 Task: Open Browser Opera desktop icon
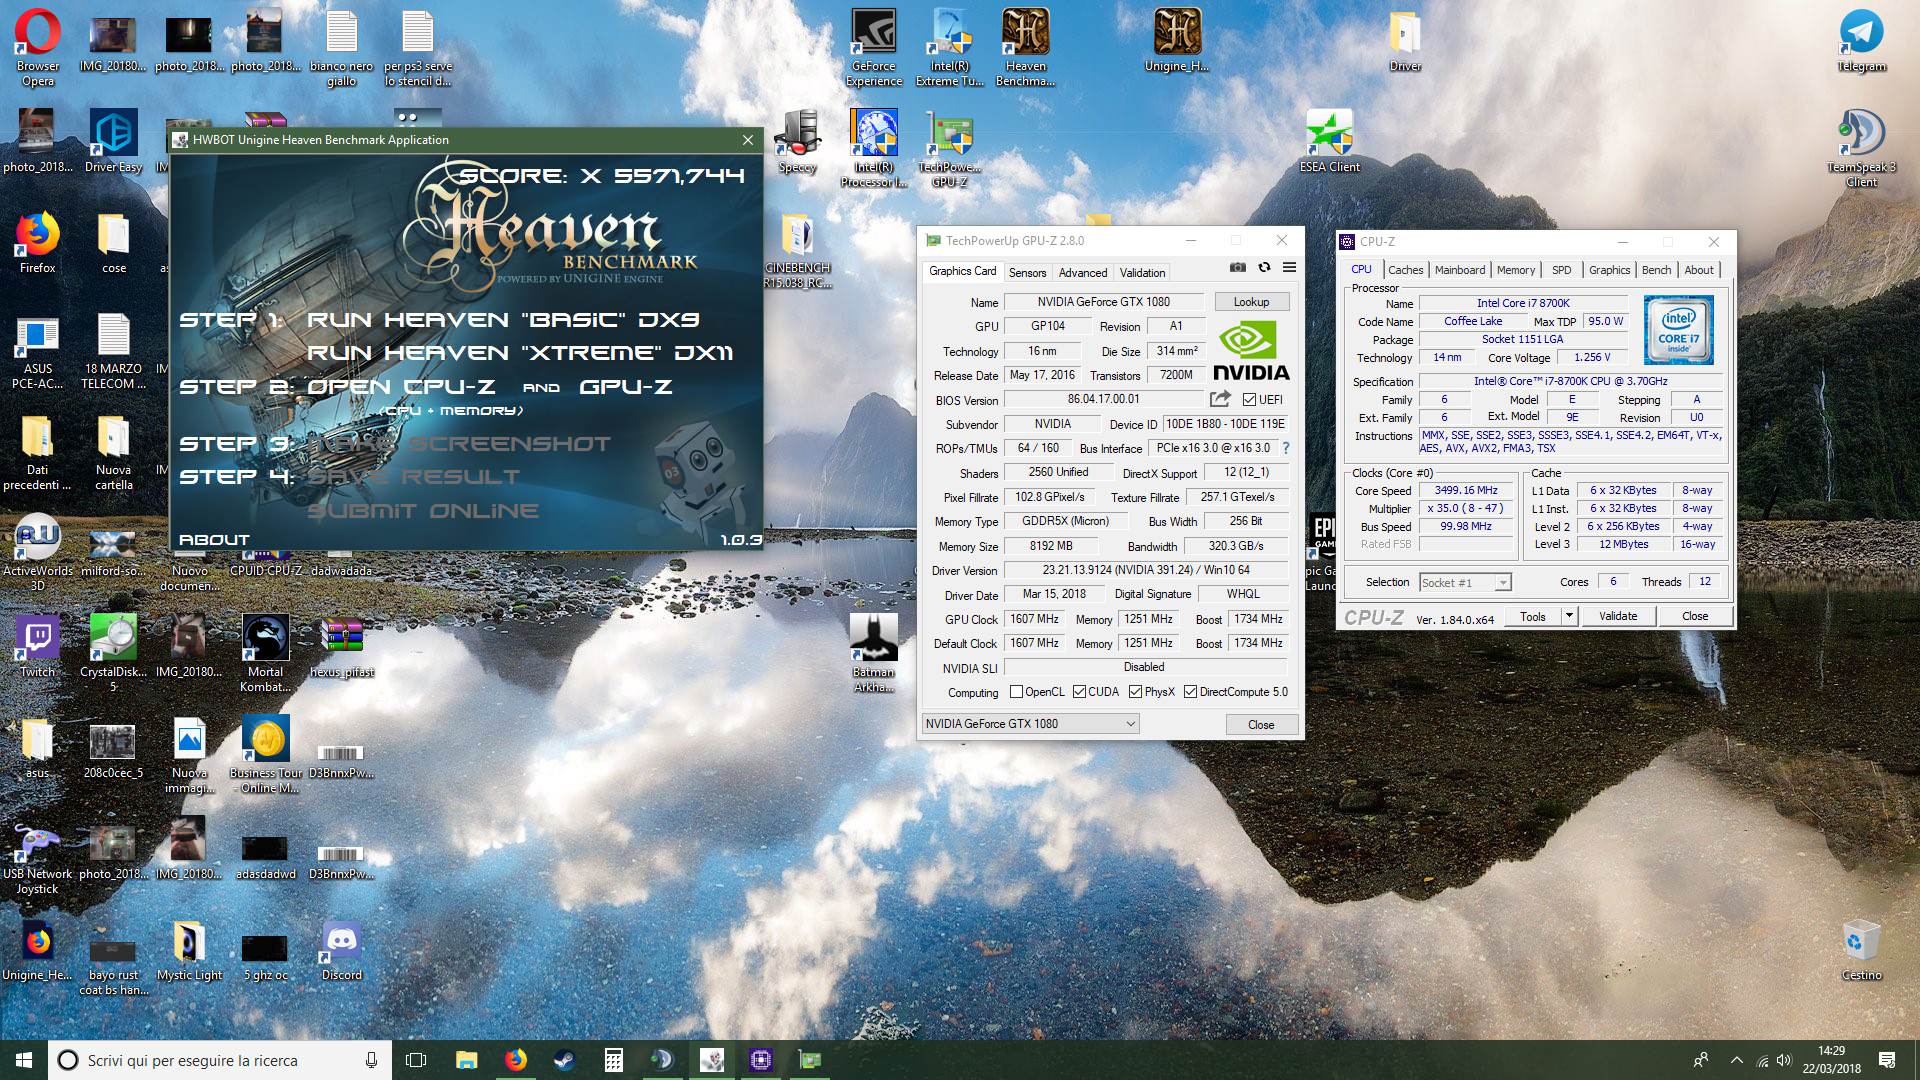(38, 48)
